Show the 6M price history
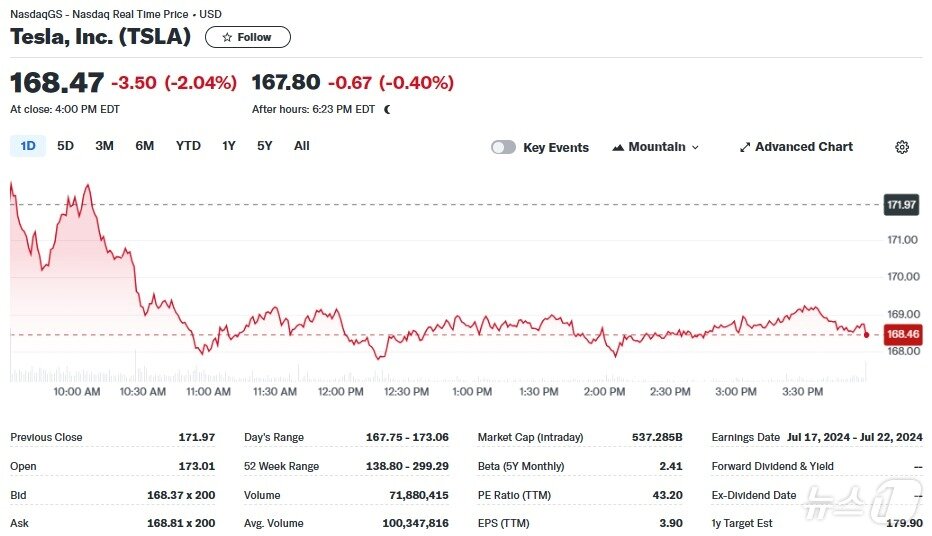 pos(144,146)
